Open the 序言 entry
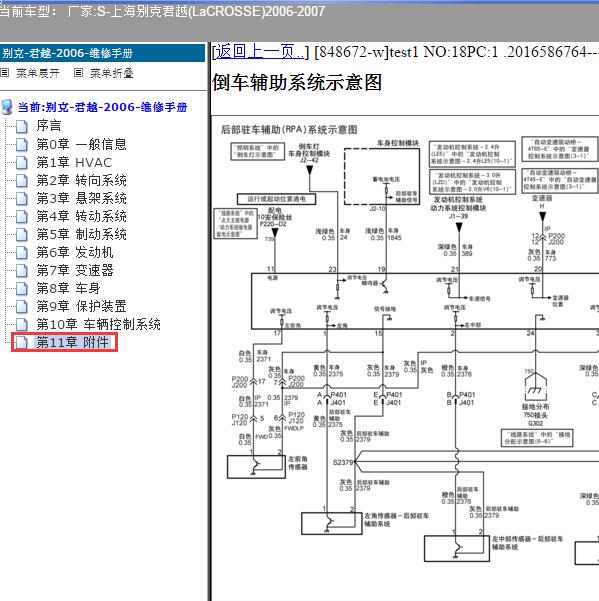Viewport: 599px width, 601px height. (x=49, y=125)
